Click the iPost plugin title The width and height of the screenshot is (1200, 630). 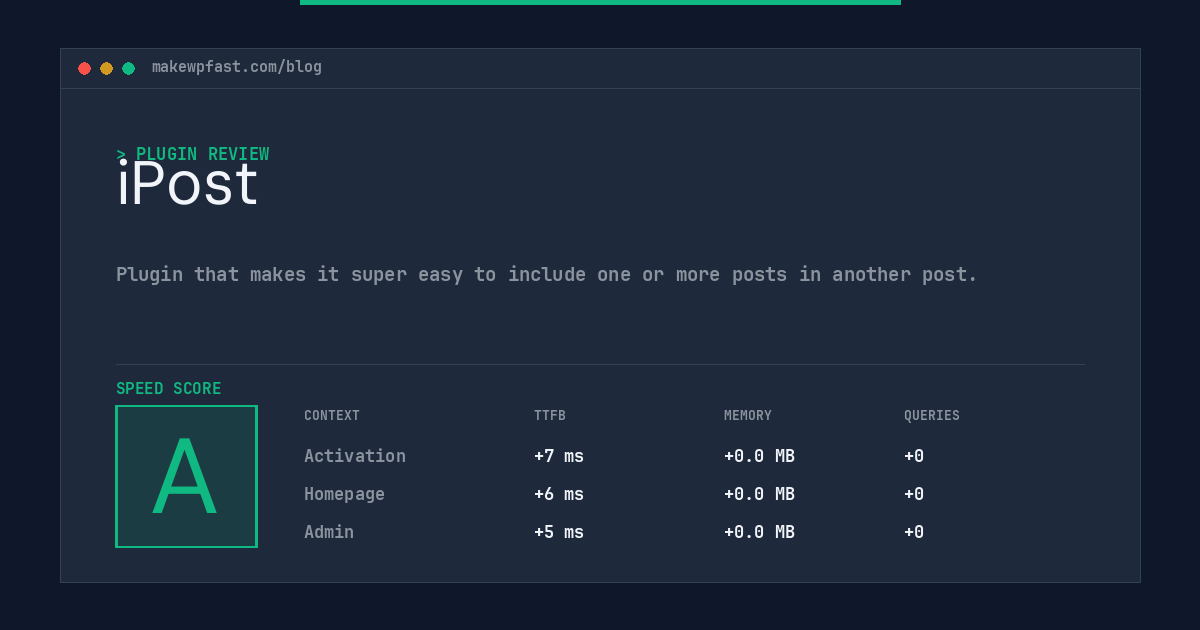188,184
